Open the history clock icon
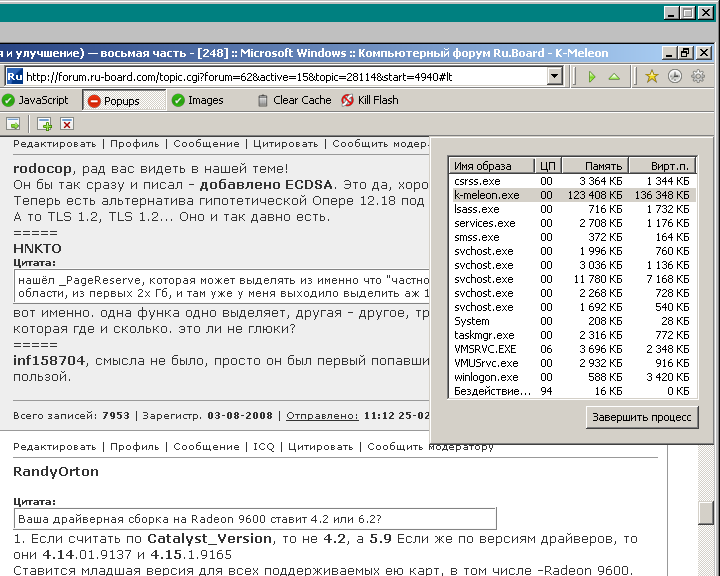 [675, 76]
